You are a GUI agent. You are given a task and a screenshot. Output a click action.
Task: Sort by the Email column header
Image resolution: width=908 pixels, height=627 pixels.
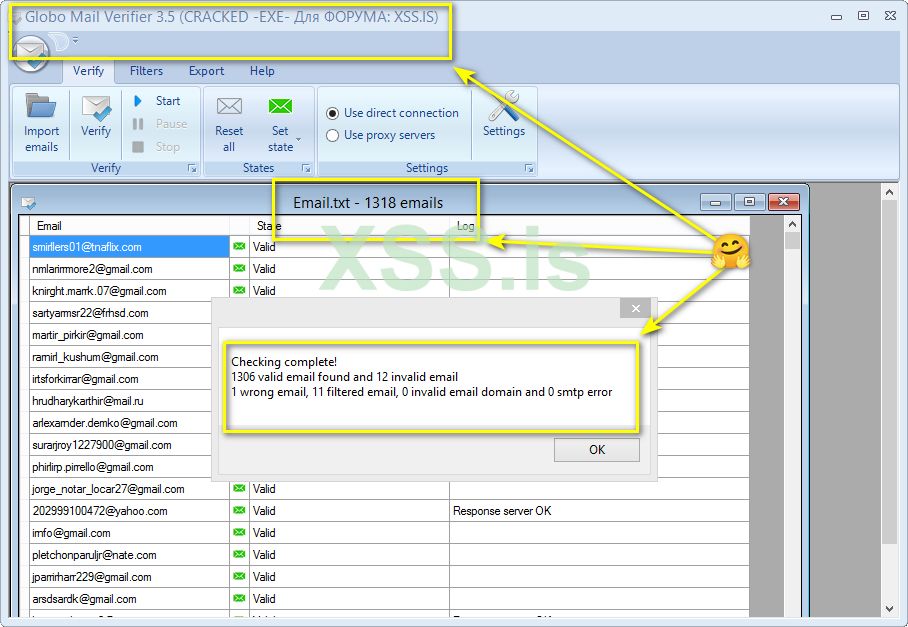(130, 226)
